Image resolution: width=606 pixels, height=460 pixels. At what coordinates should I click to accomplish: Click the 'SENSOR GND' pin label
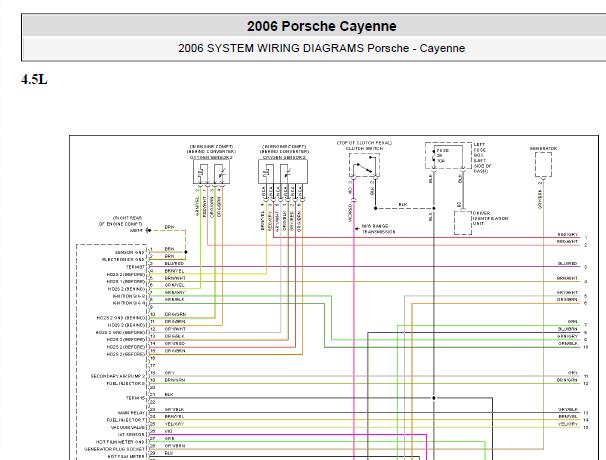(129, 252)
